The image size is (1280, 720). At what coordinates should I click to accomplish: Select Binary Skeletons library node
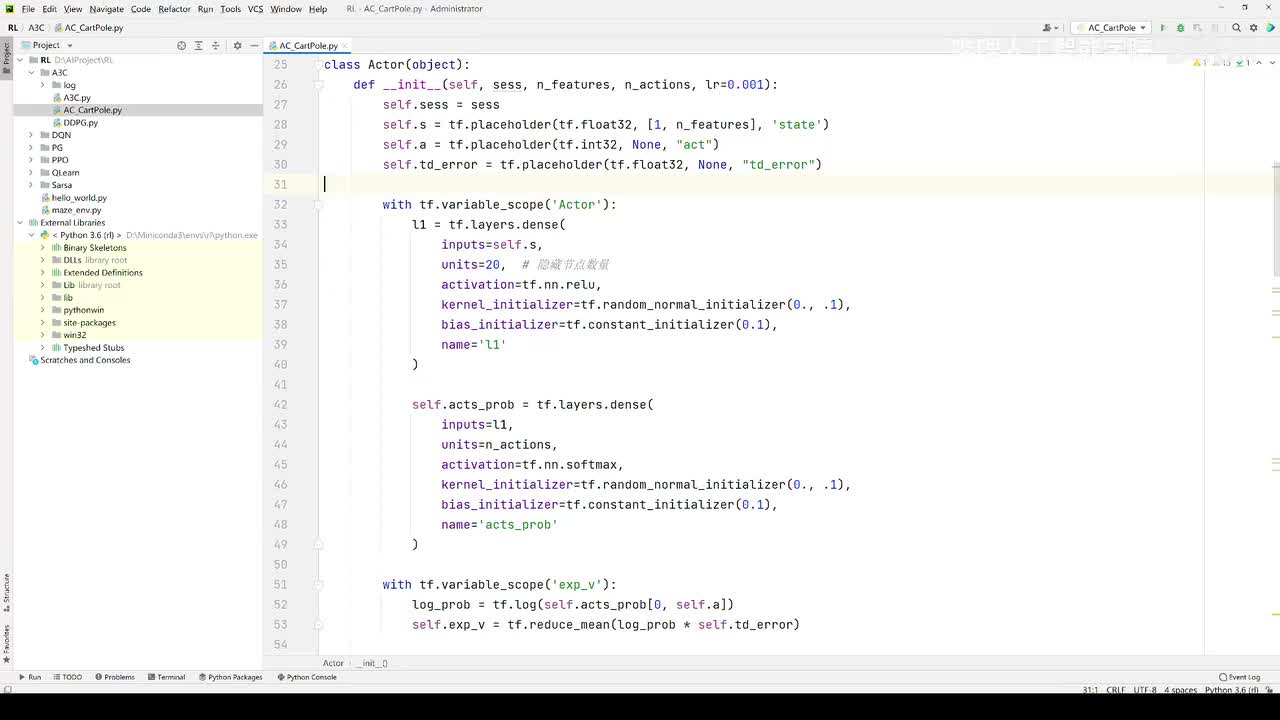[95, 248]
